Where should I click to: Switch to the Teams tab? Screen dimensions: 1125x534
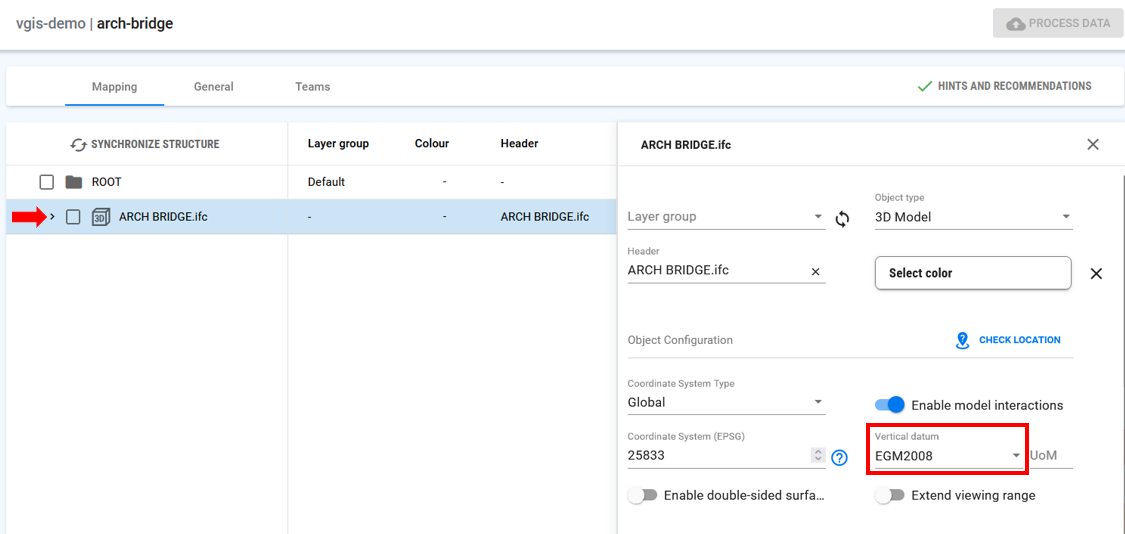tap(313, 87)
